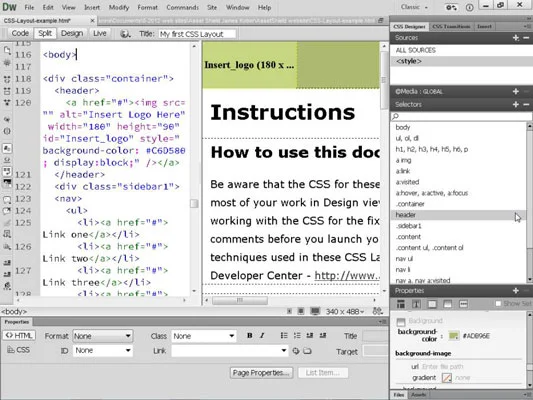The width and height of the screenshot is (533, 400).
Task: Click the url Enter file path field
Action: pyautogui.click(x=442, y=366)
